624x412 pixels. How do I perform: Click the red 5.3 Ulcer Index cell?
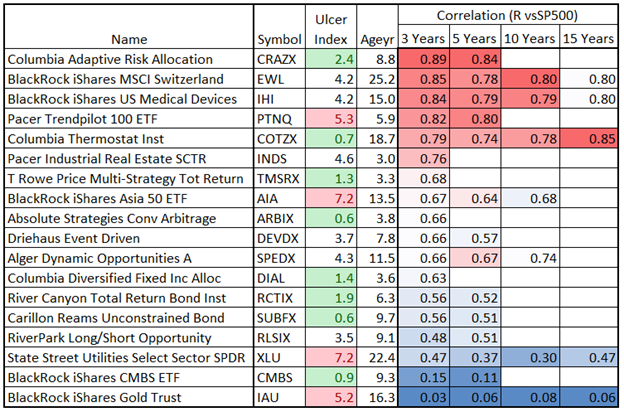[329, 119]
